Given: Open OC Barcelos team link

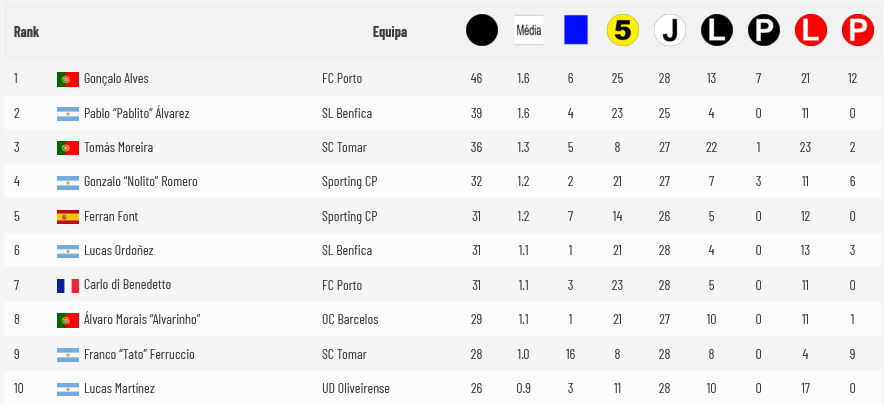Looking at the screenshot, I should [350, 320].
